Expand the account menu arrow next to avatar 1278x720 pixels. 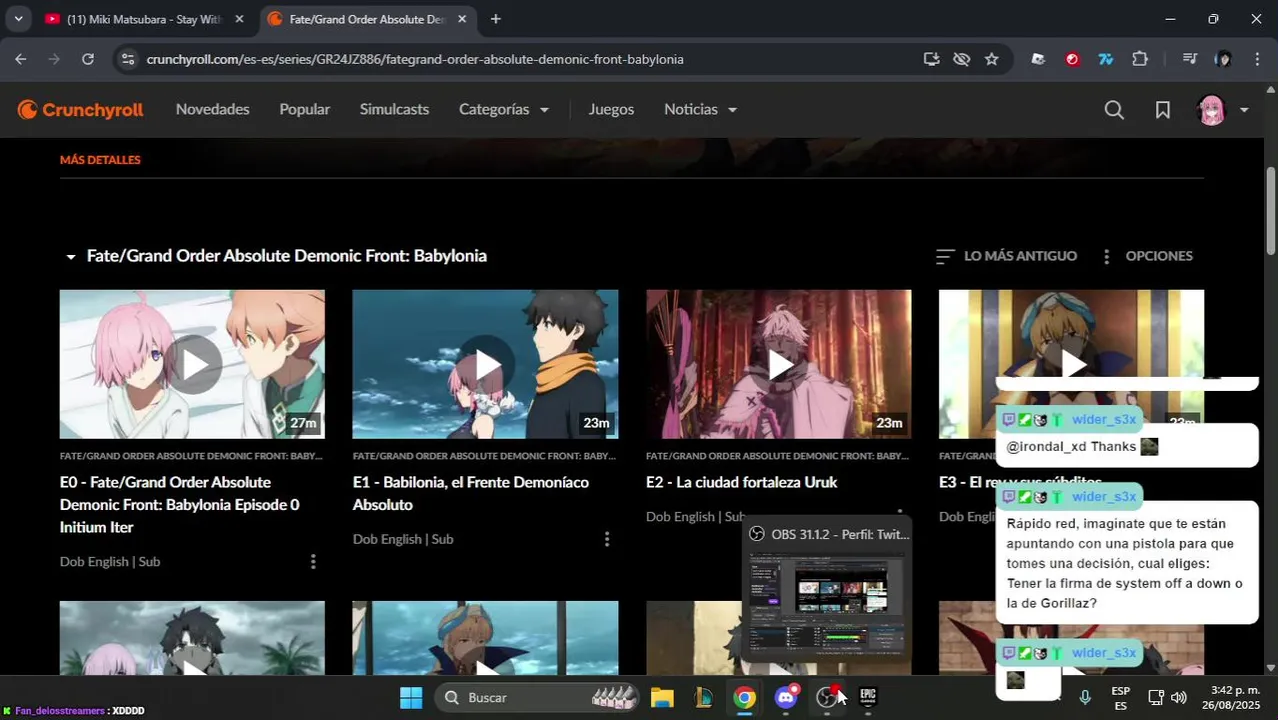pyautogui.click(x=1244, y=110)
